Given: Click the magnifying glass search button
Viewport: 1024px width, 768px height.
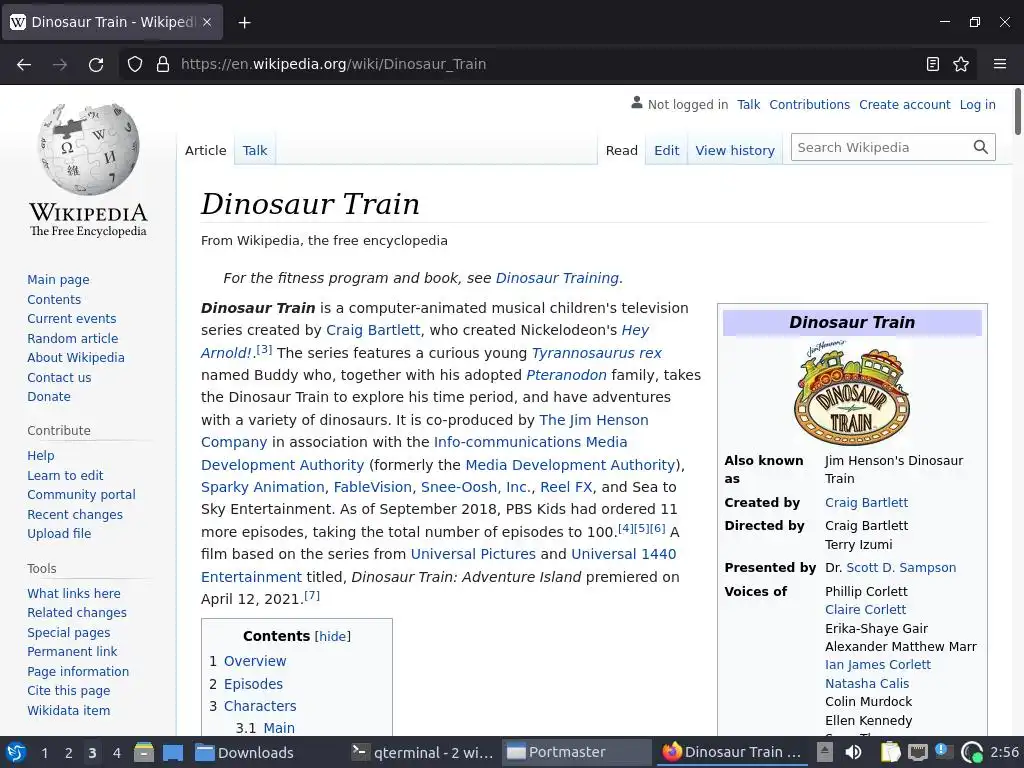Looking at the screenshot, I should pos(980,148).
